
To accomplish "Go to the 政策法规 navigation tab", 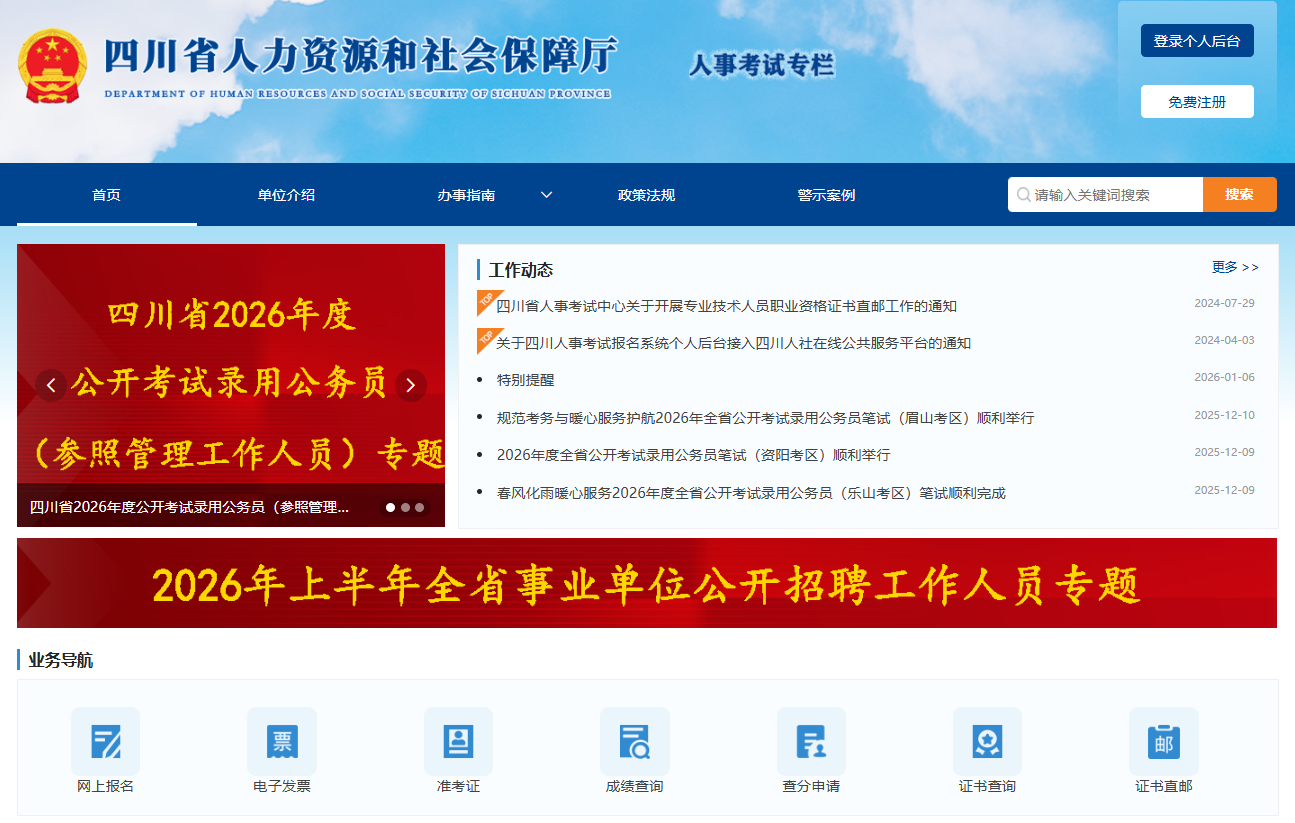I will point(646,195).
